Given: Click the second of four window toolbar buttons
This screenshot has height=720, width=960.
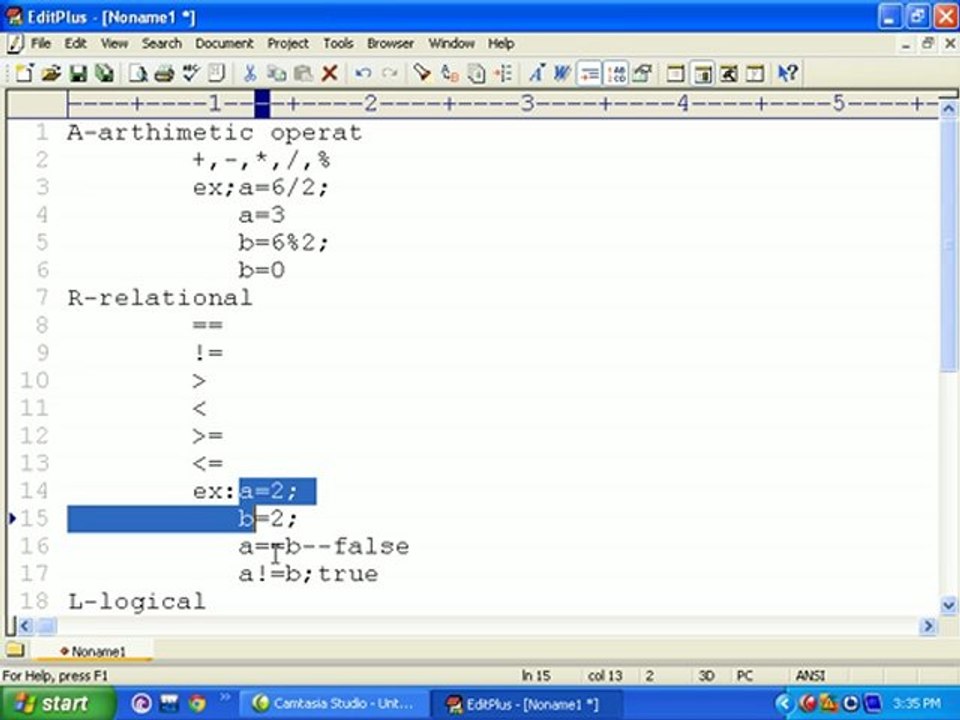Looking at the screenshot, I should tap(702, 73).
